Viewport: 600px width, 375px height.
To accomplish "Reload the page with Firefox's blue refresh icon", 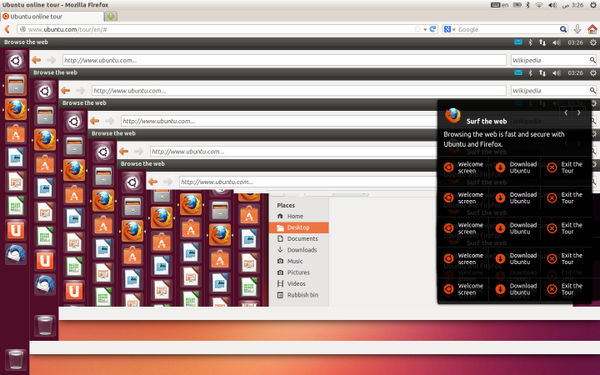I will 433,29.
